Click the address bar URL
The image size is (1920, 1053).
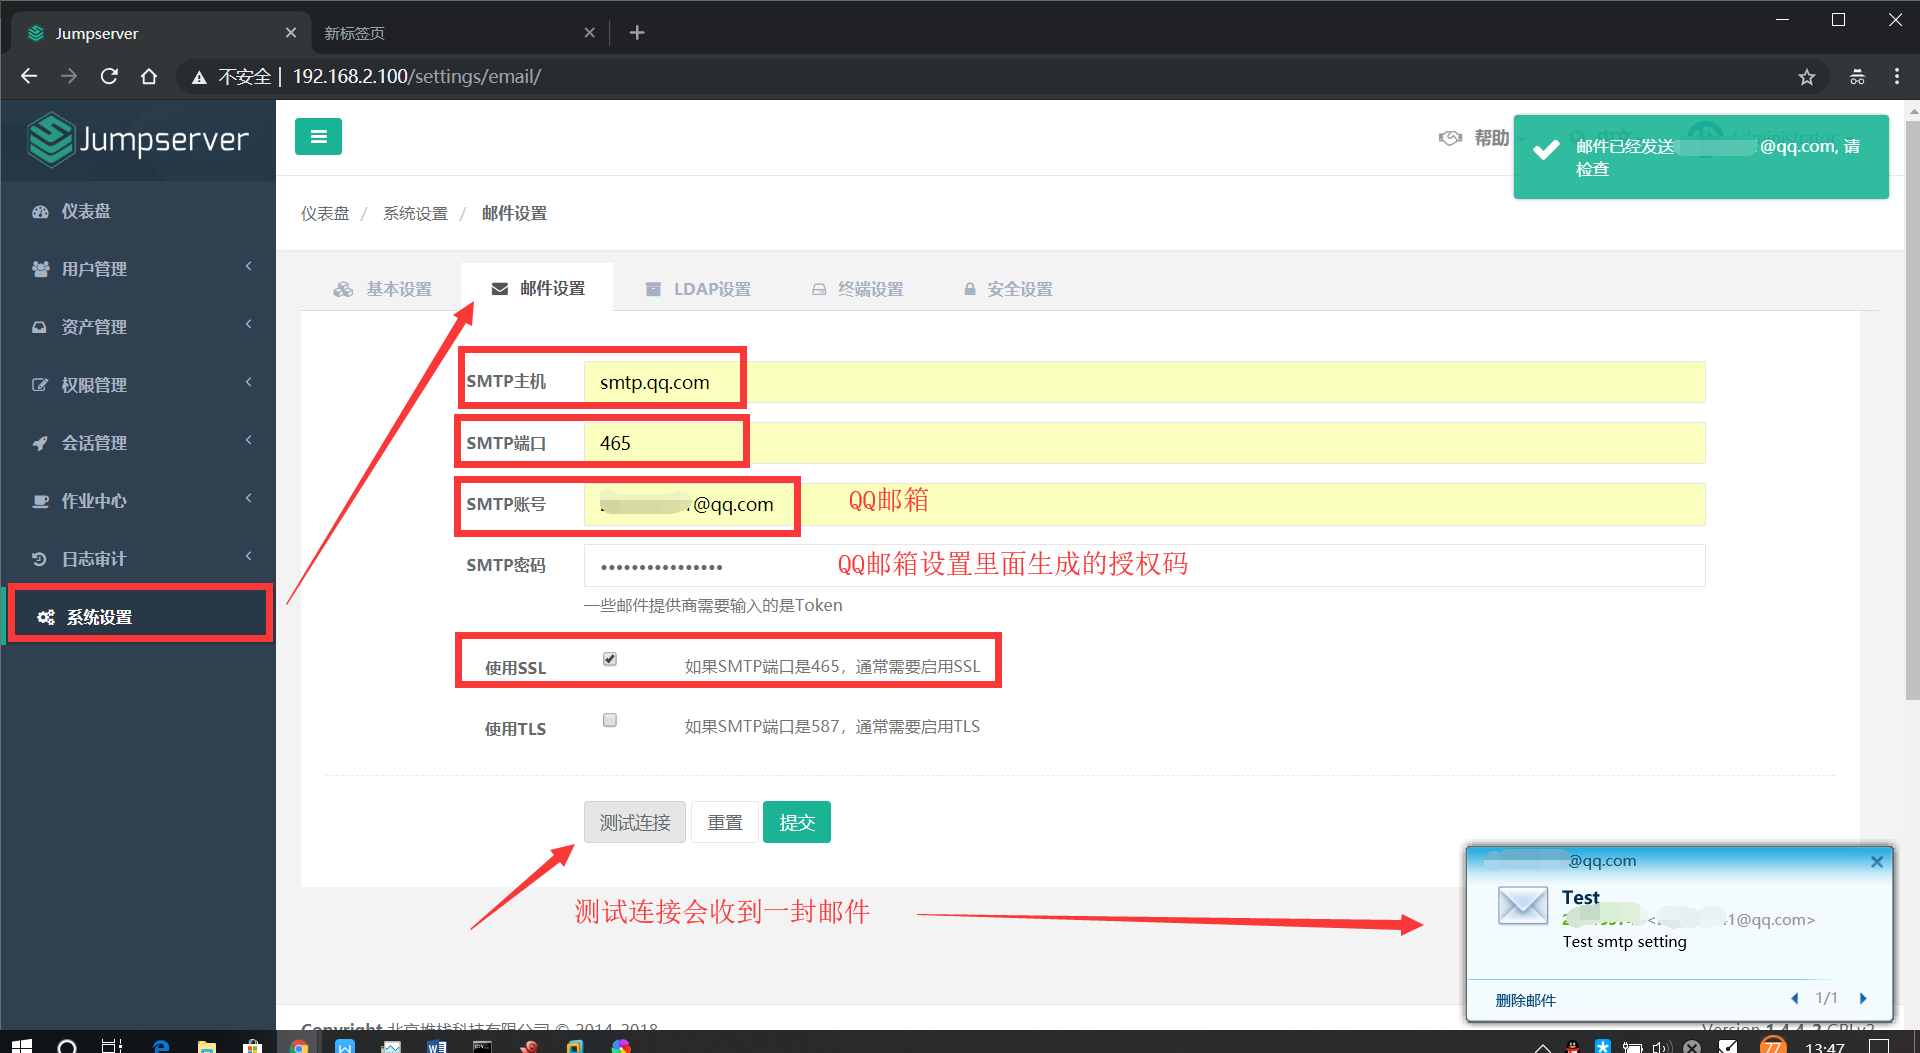coord(417,77)
